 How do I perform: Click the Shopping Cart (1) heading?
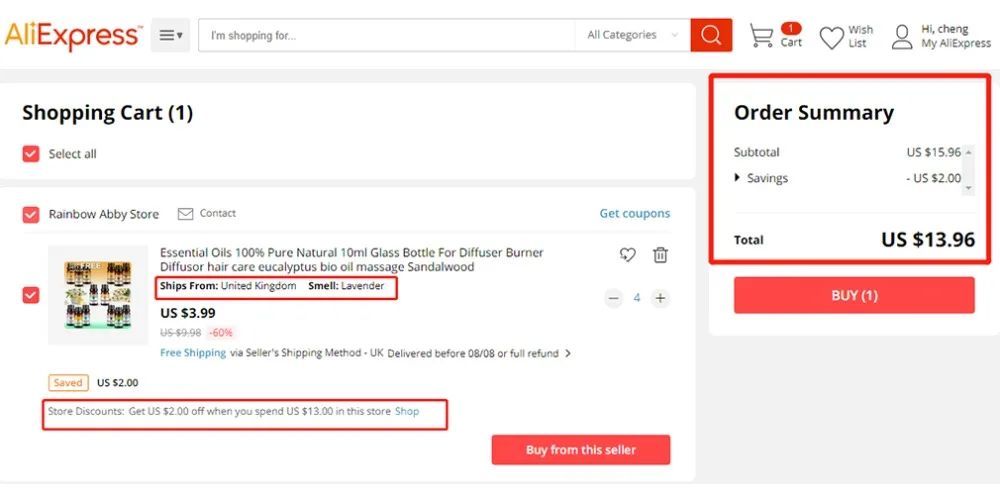108,113
